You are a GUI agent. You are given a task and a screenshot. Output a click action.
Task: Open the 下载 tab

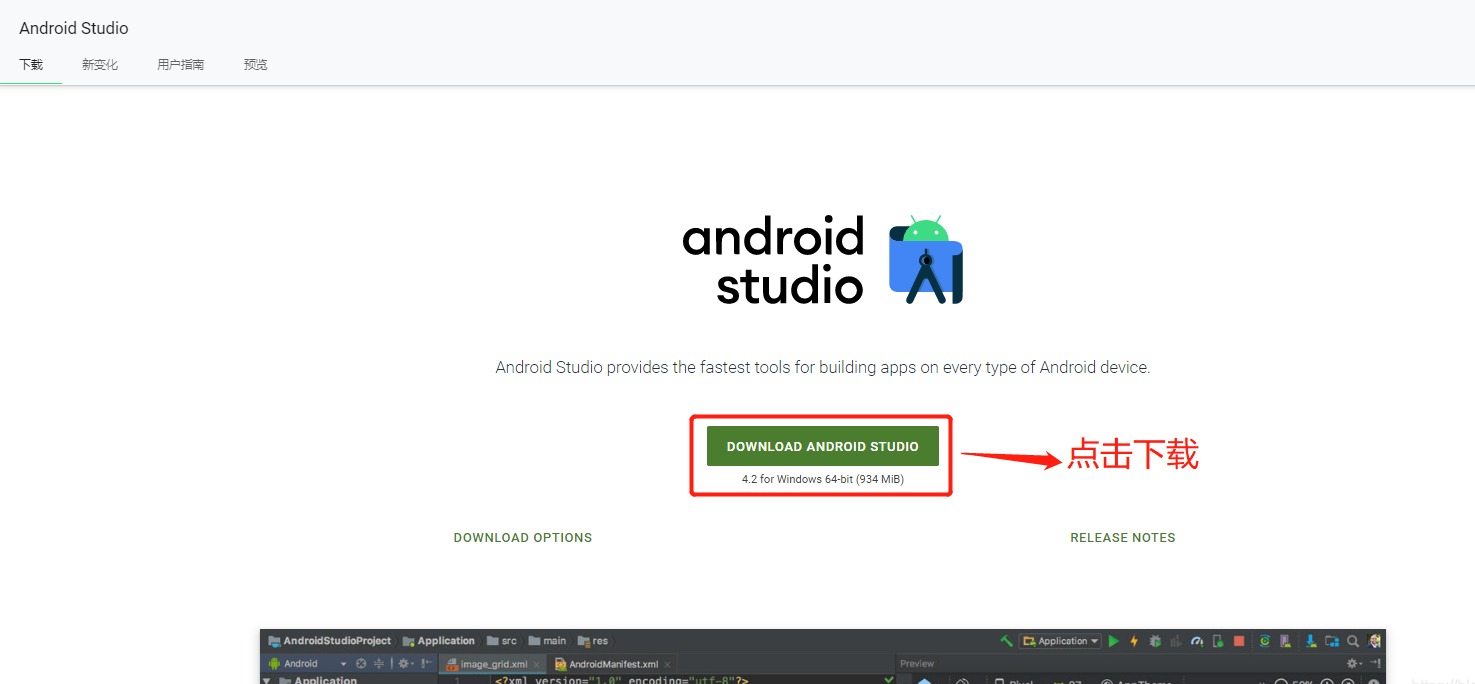(31, 64)
